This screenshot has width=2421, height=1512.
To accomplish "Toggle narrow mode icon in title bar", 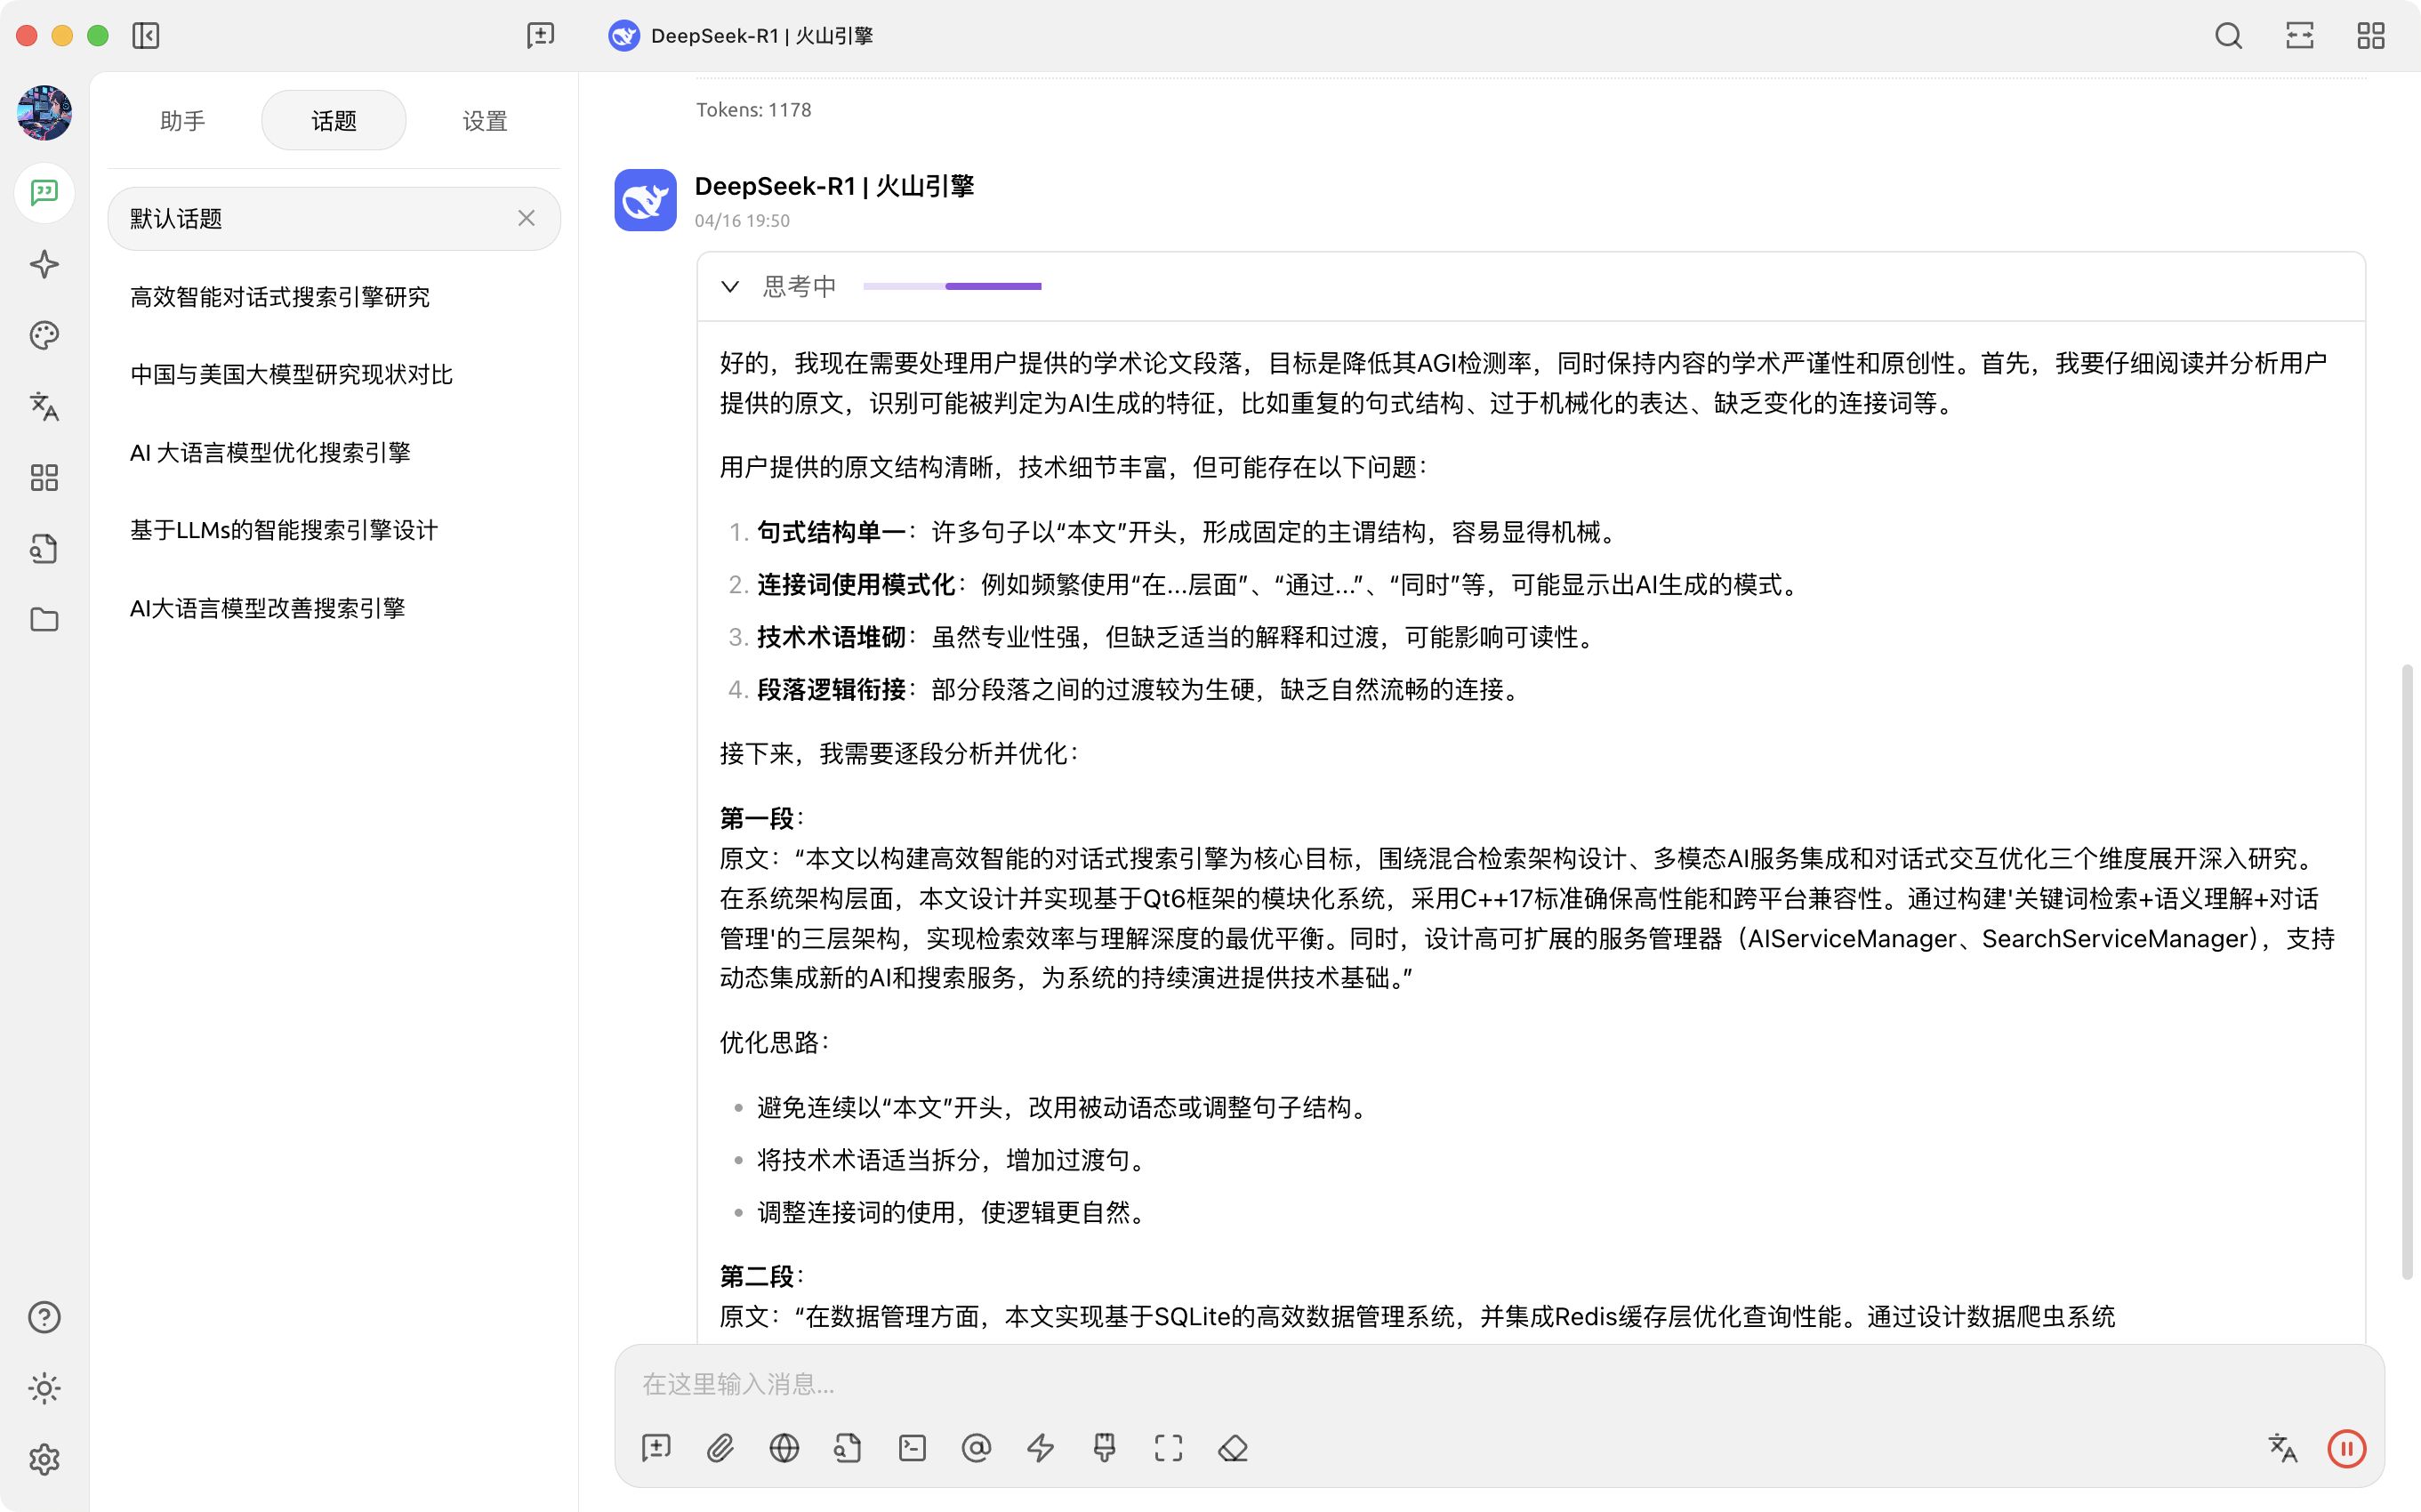I will [2299, 36].
